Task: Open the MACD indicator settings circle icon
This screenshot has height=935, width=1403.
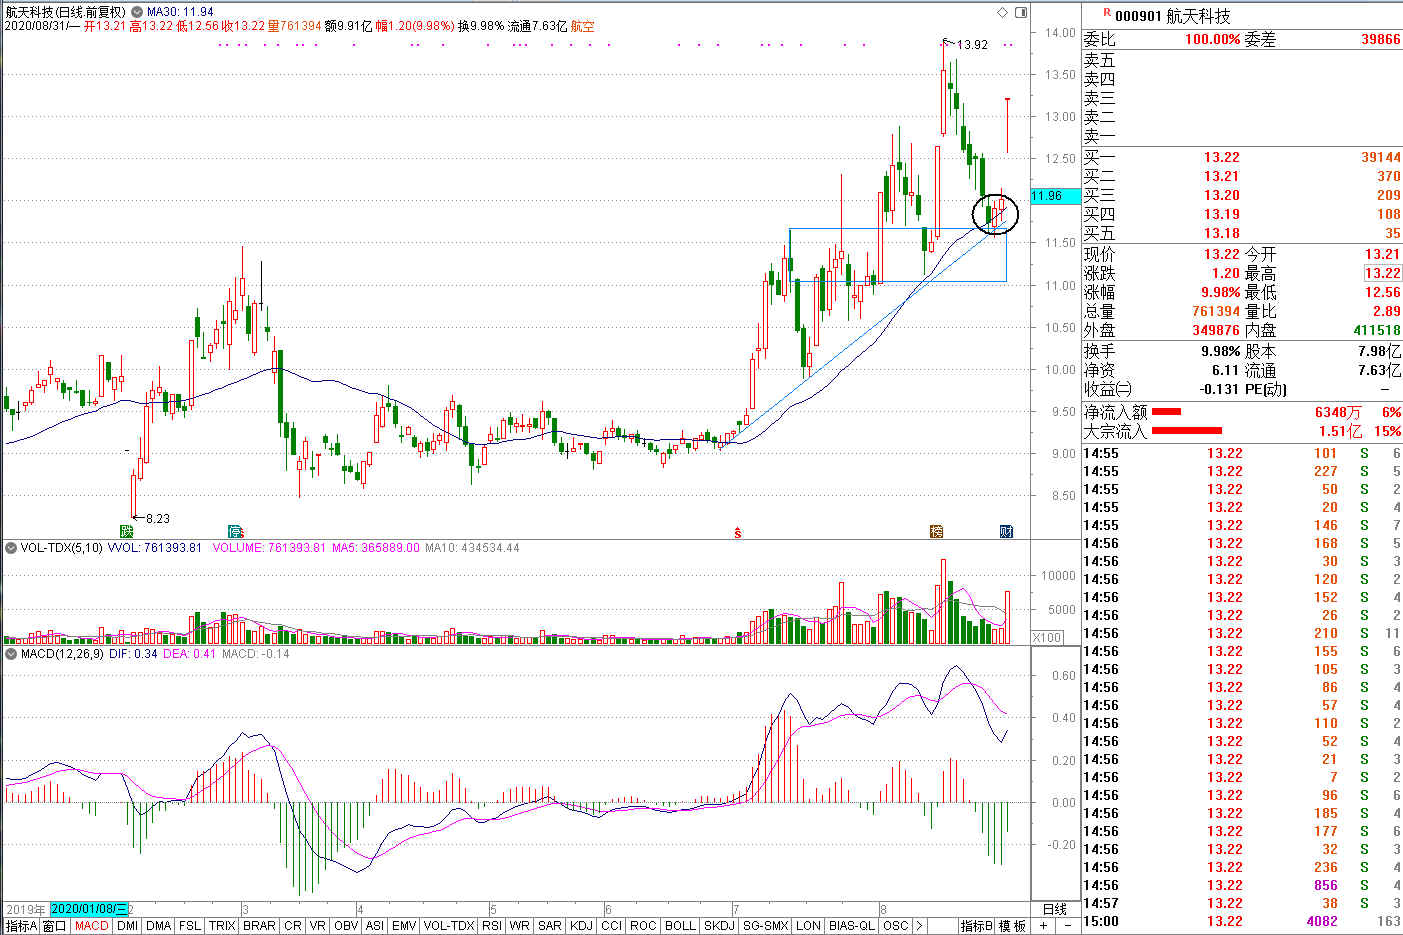Action: point(11,654)
